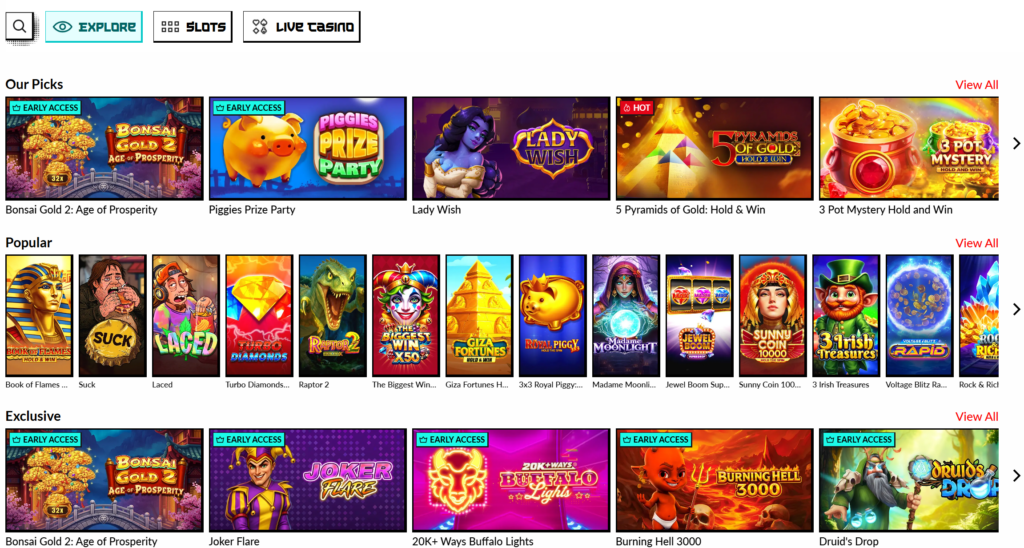Open the Laced game in Popular

coord(186,315)
